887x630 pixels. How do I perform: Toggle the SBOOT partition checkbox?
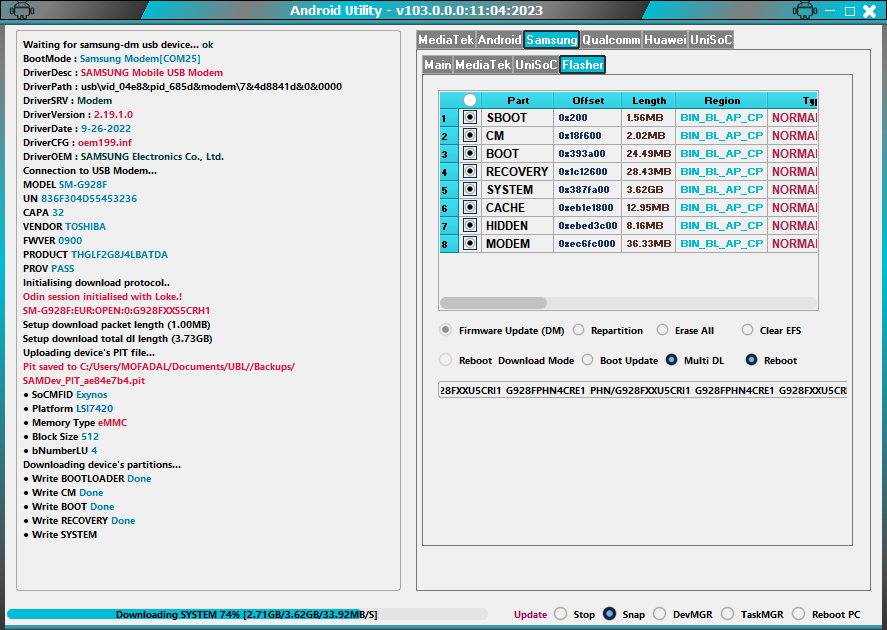click(470, 117)
